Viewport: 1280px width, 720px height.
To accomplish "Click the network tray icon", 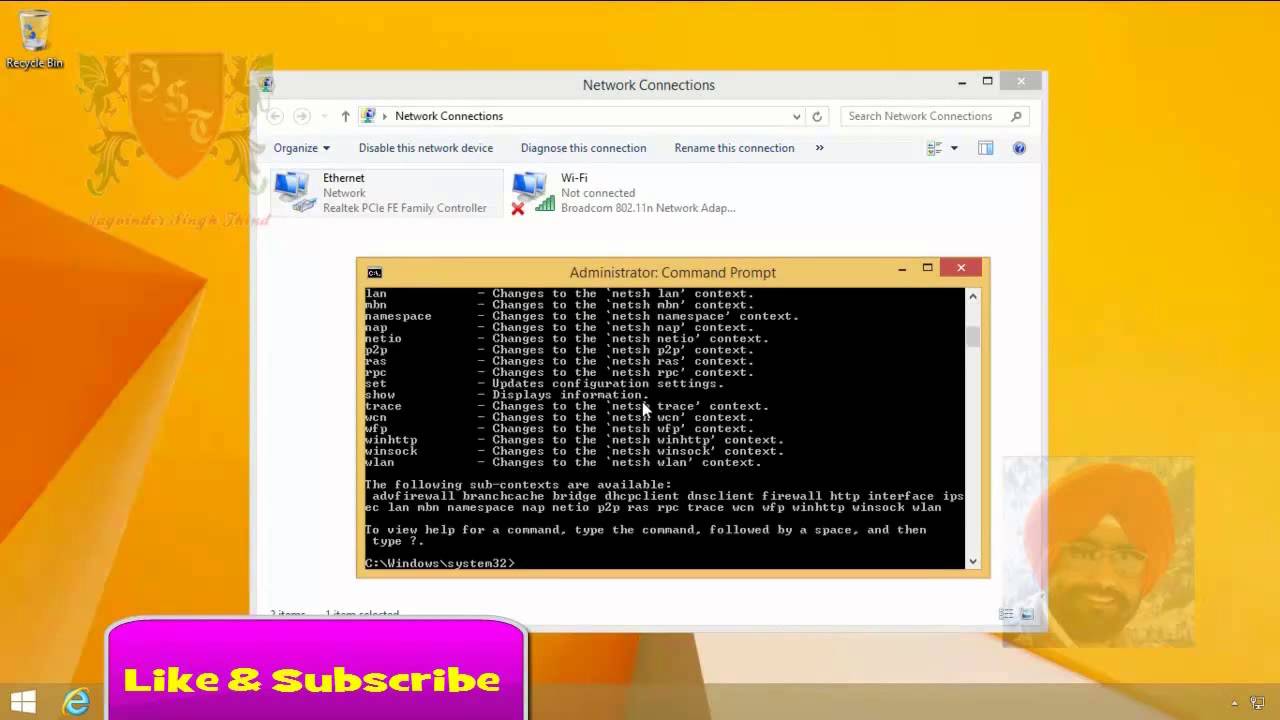I will click(x=1257, y=703).
